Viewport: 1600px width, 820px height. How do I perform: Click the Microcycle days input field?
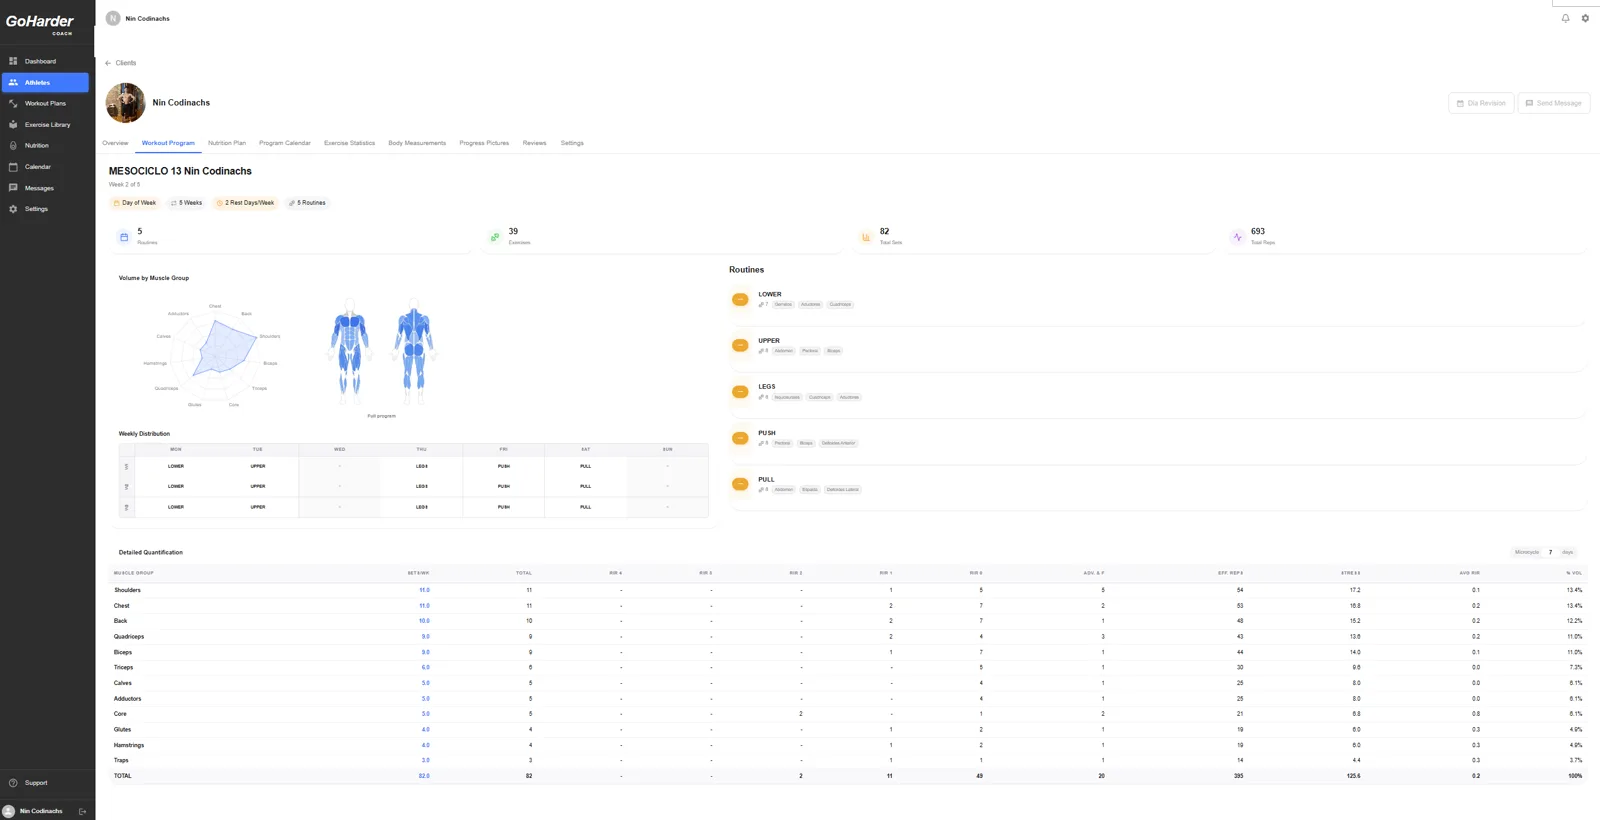1551,552
